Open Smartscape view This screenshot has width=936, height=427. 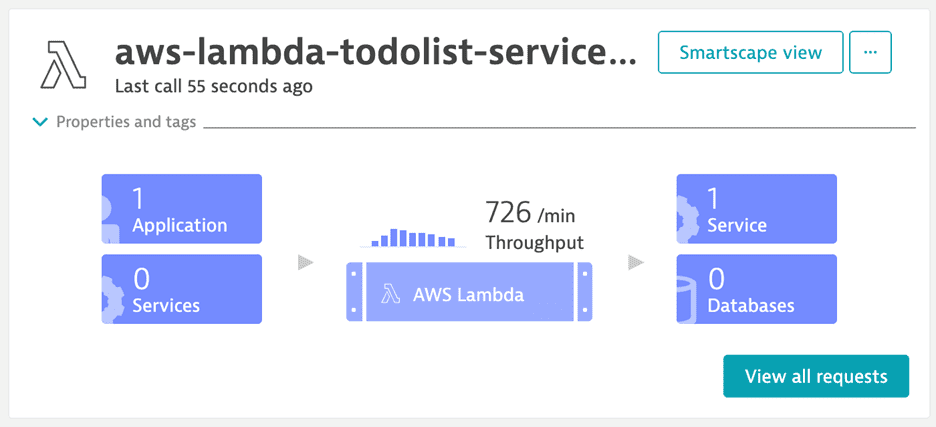pos(750,53)
